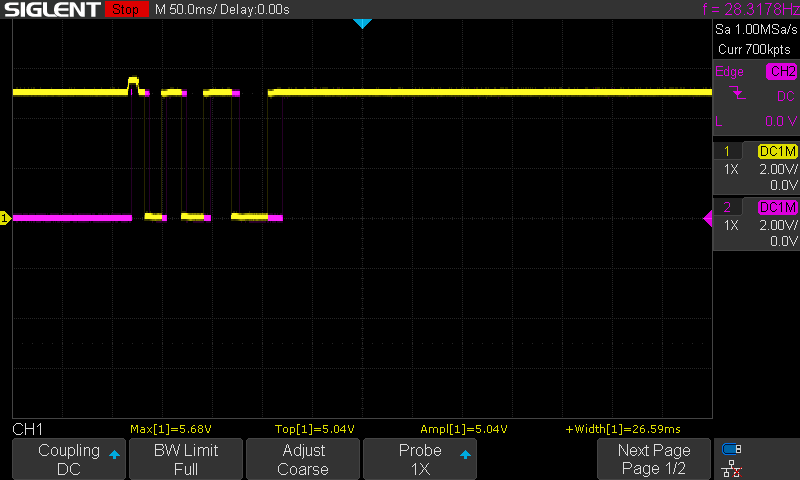Click the red Stop run status indicator
This screenshot has height=480, width=800.
(126, 9)
